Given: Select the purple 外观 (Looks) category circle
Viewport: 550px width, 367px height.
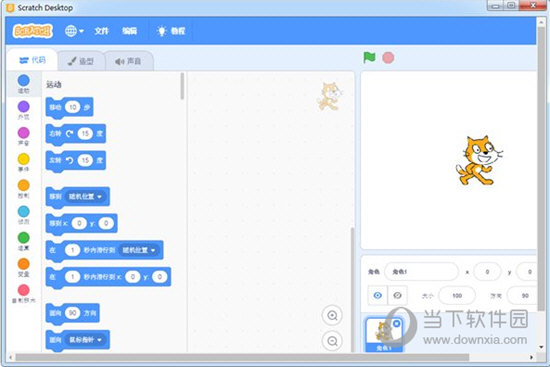Looking at the screenshot, I should point(24,107).
